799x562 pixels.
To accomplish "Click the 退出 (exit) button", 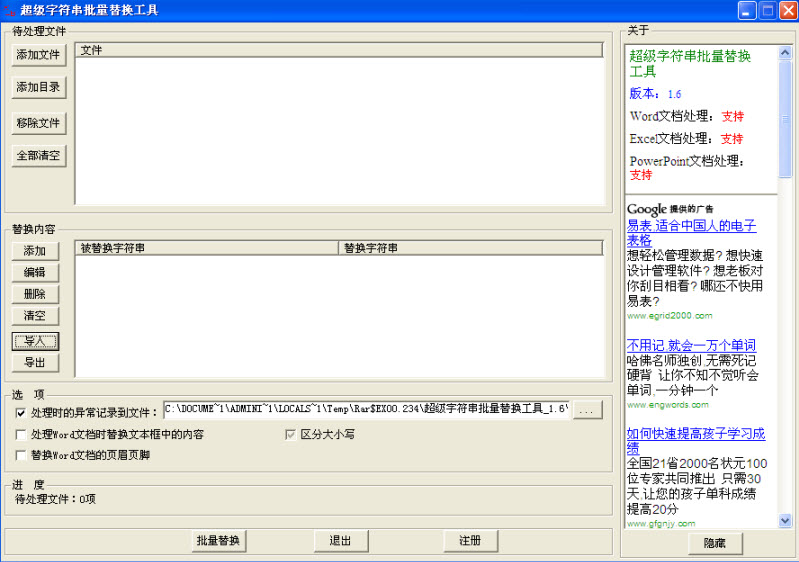I will (340, 541).
